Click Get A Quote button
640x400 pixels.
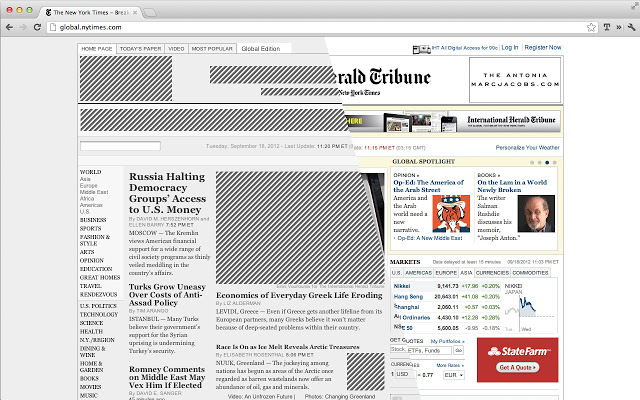coord(518,367)
